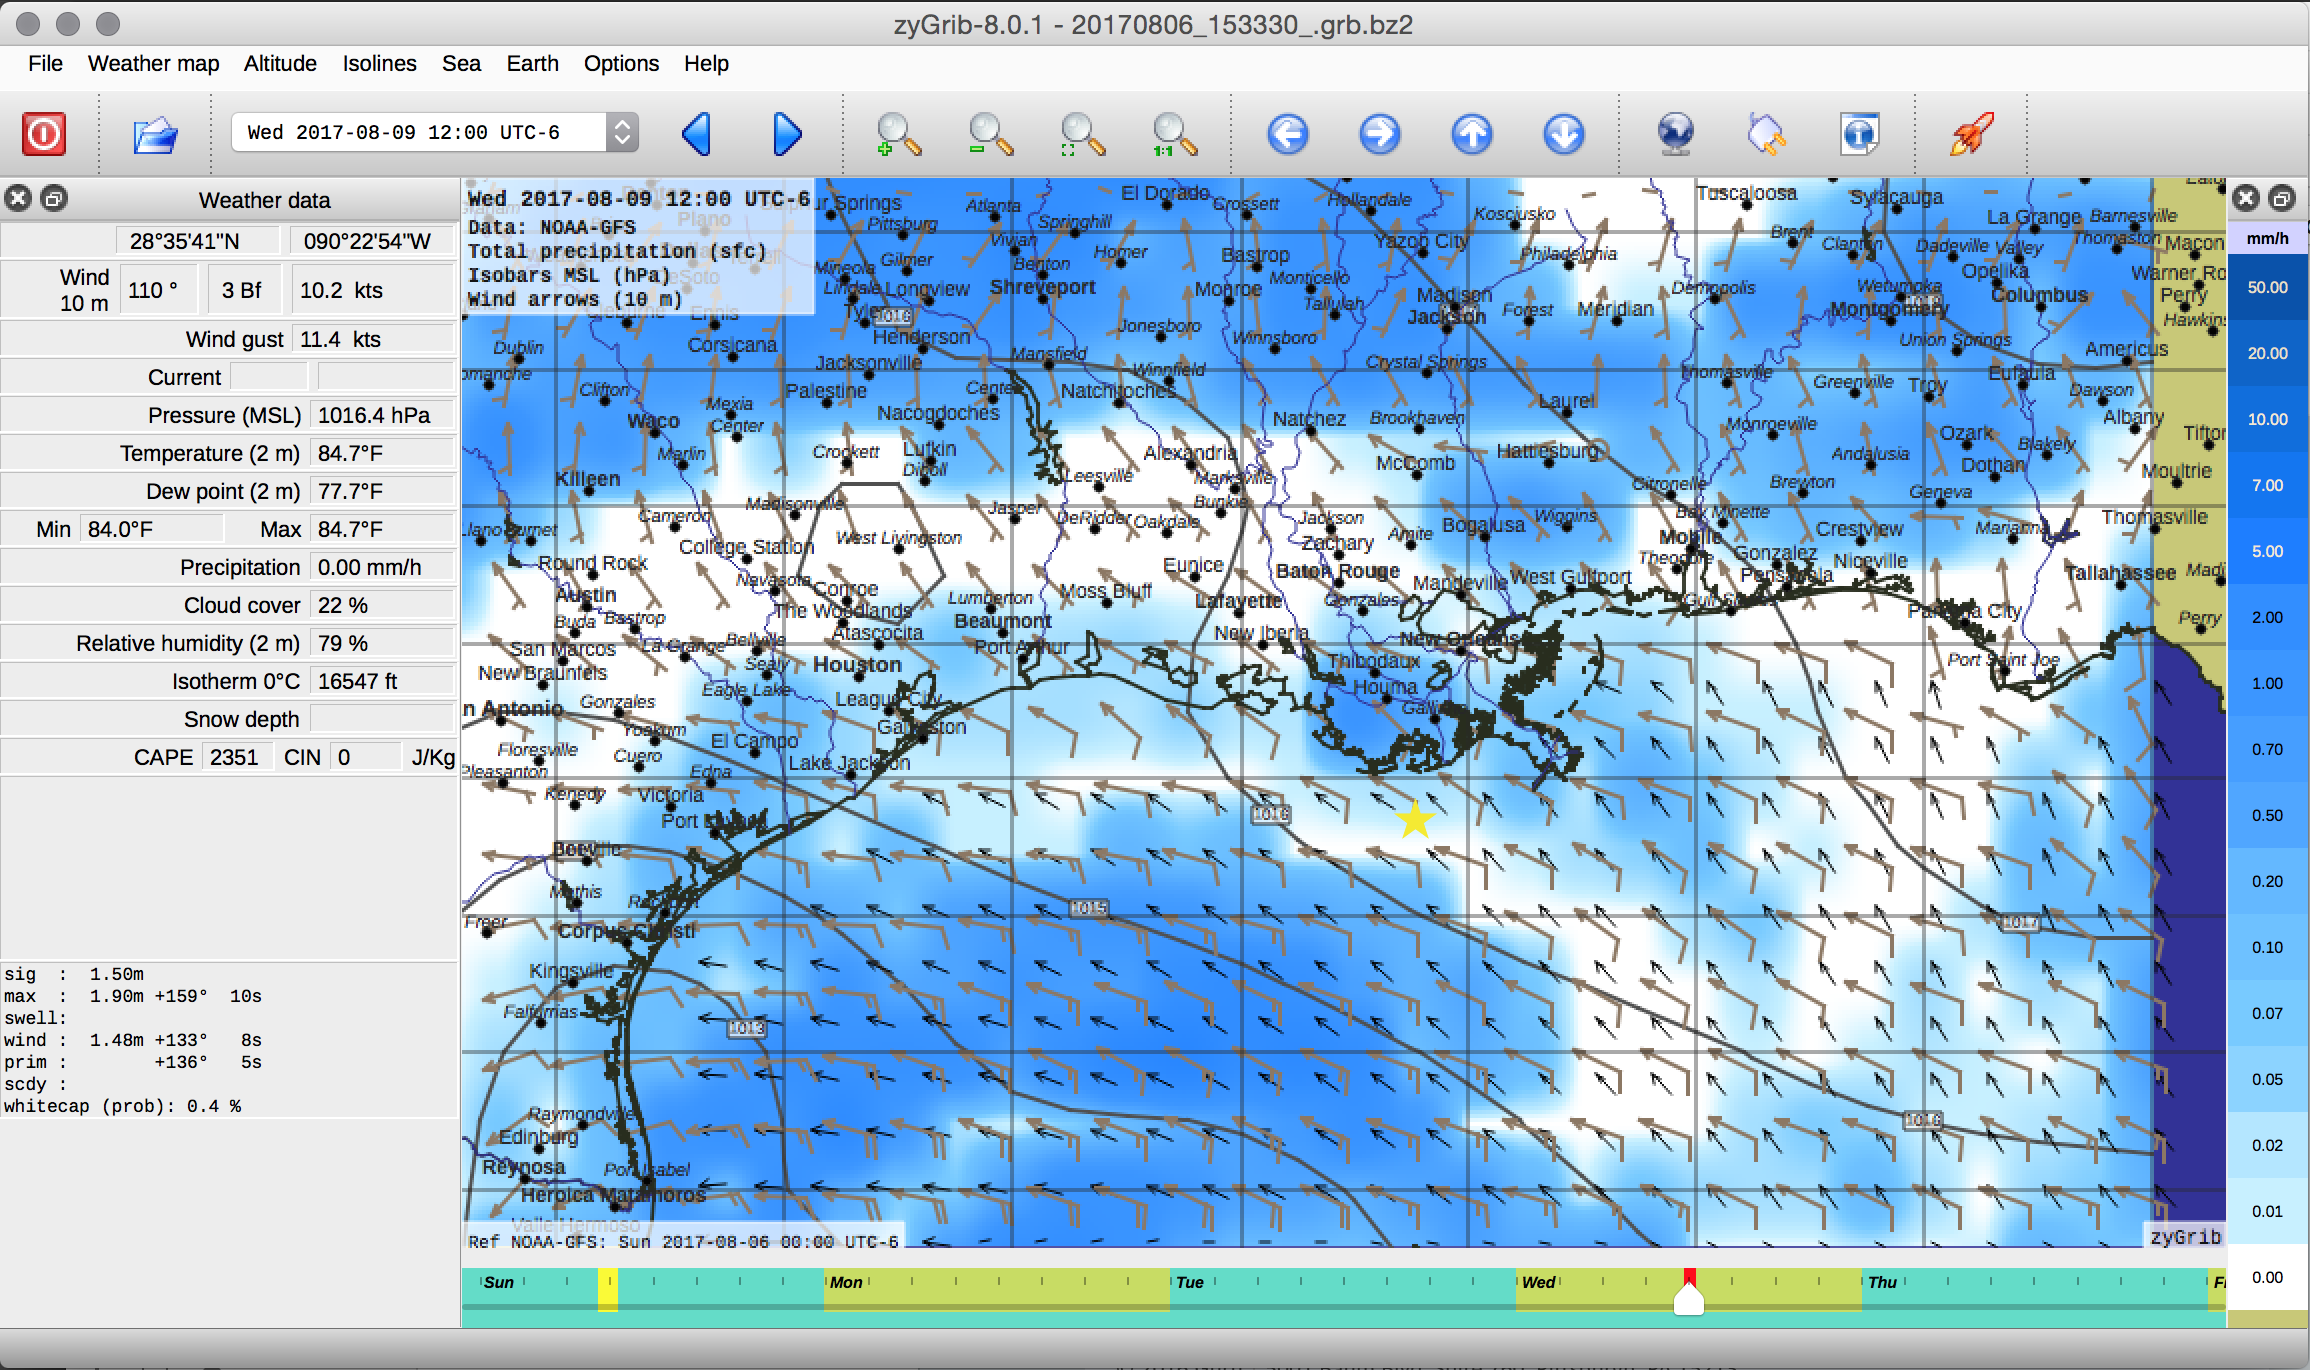This screenshot has width=2310, height=1370.
Task: Click Wed on the timeline
Action: [x=1538, y=1282]
